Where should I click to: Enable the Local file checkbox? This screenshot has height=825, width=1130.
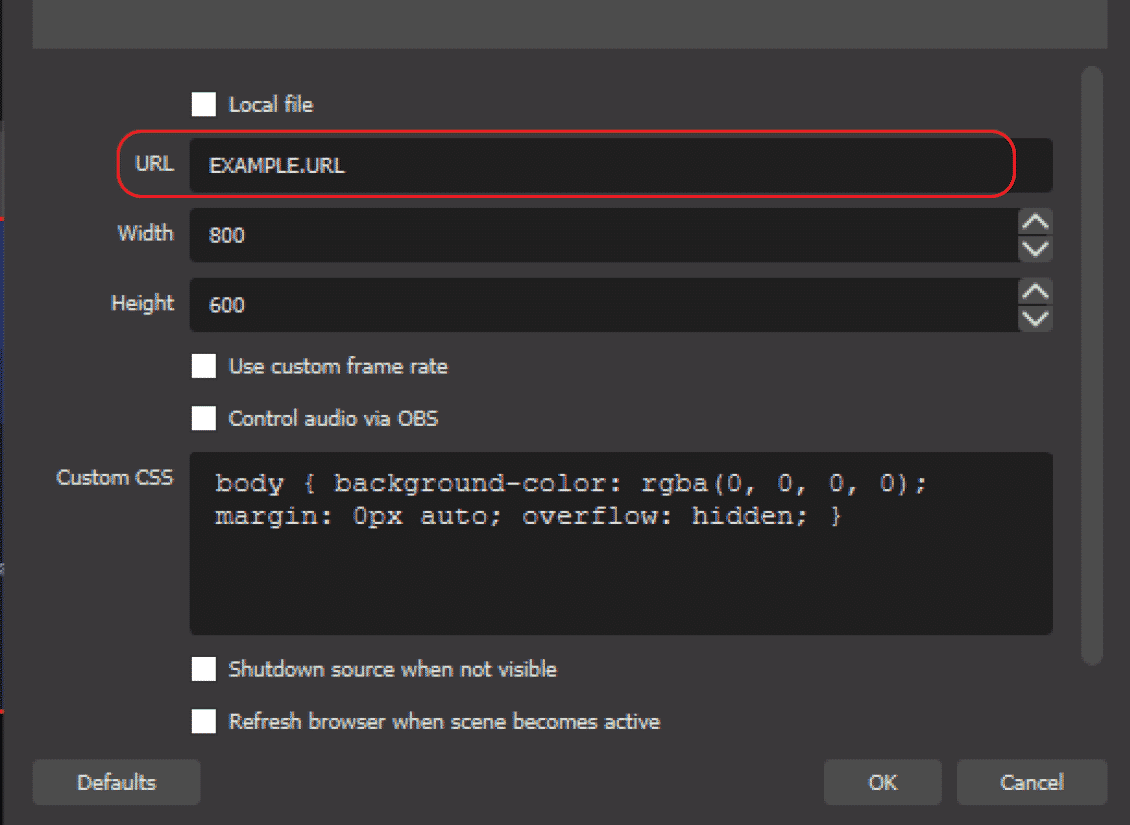203,104
